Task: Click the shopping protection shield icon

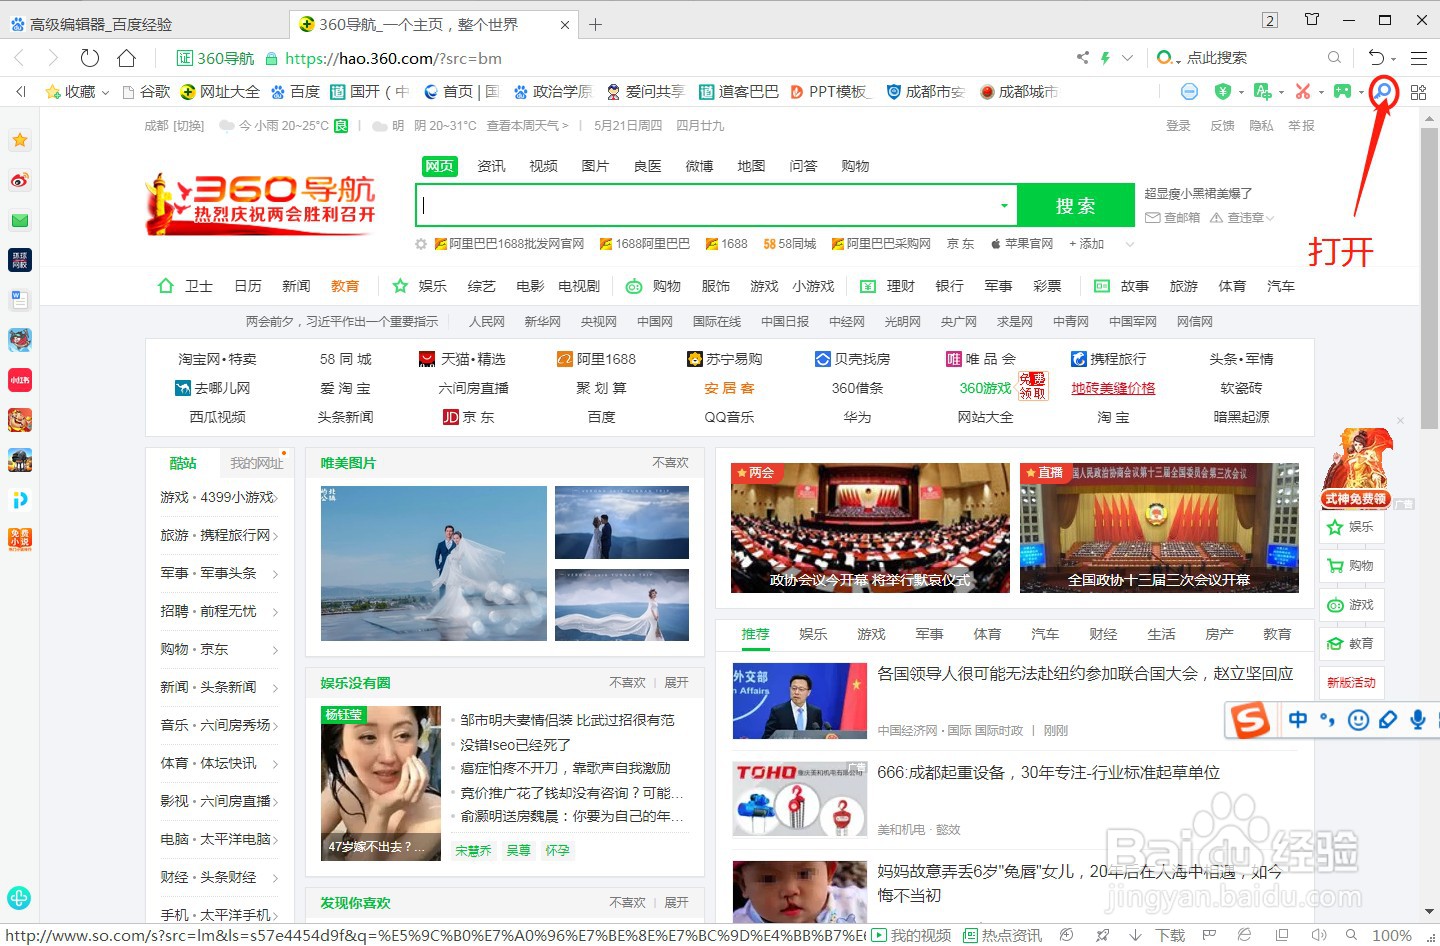Action: pos(1223,91)
